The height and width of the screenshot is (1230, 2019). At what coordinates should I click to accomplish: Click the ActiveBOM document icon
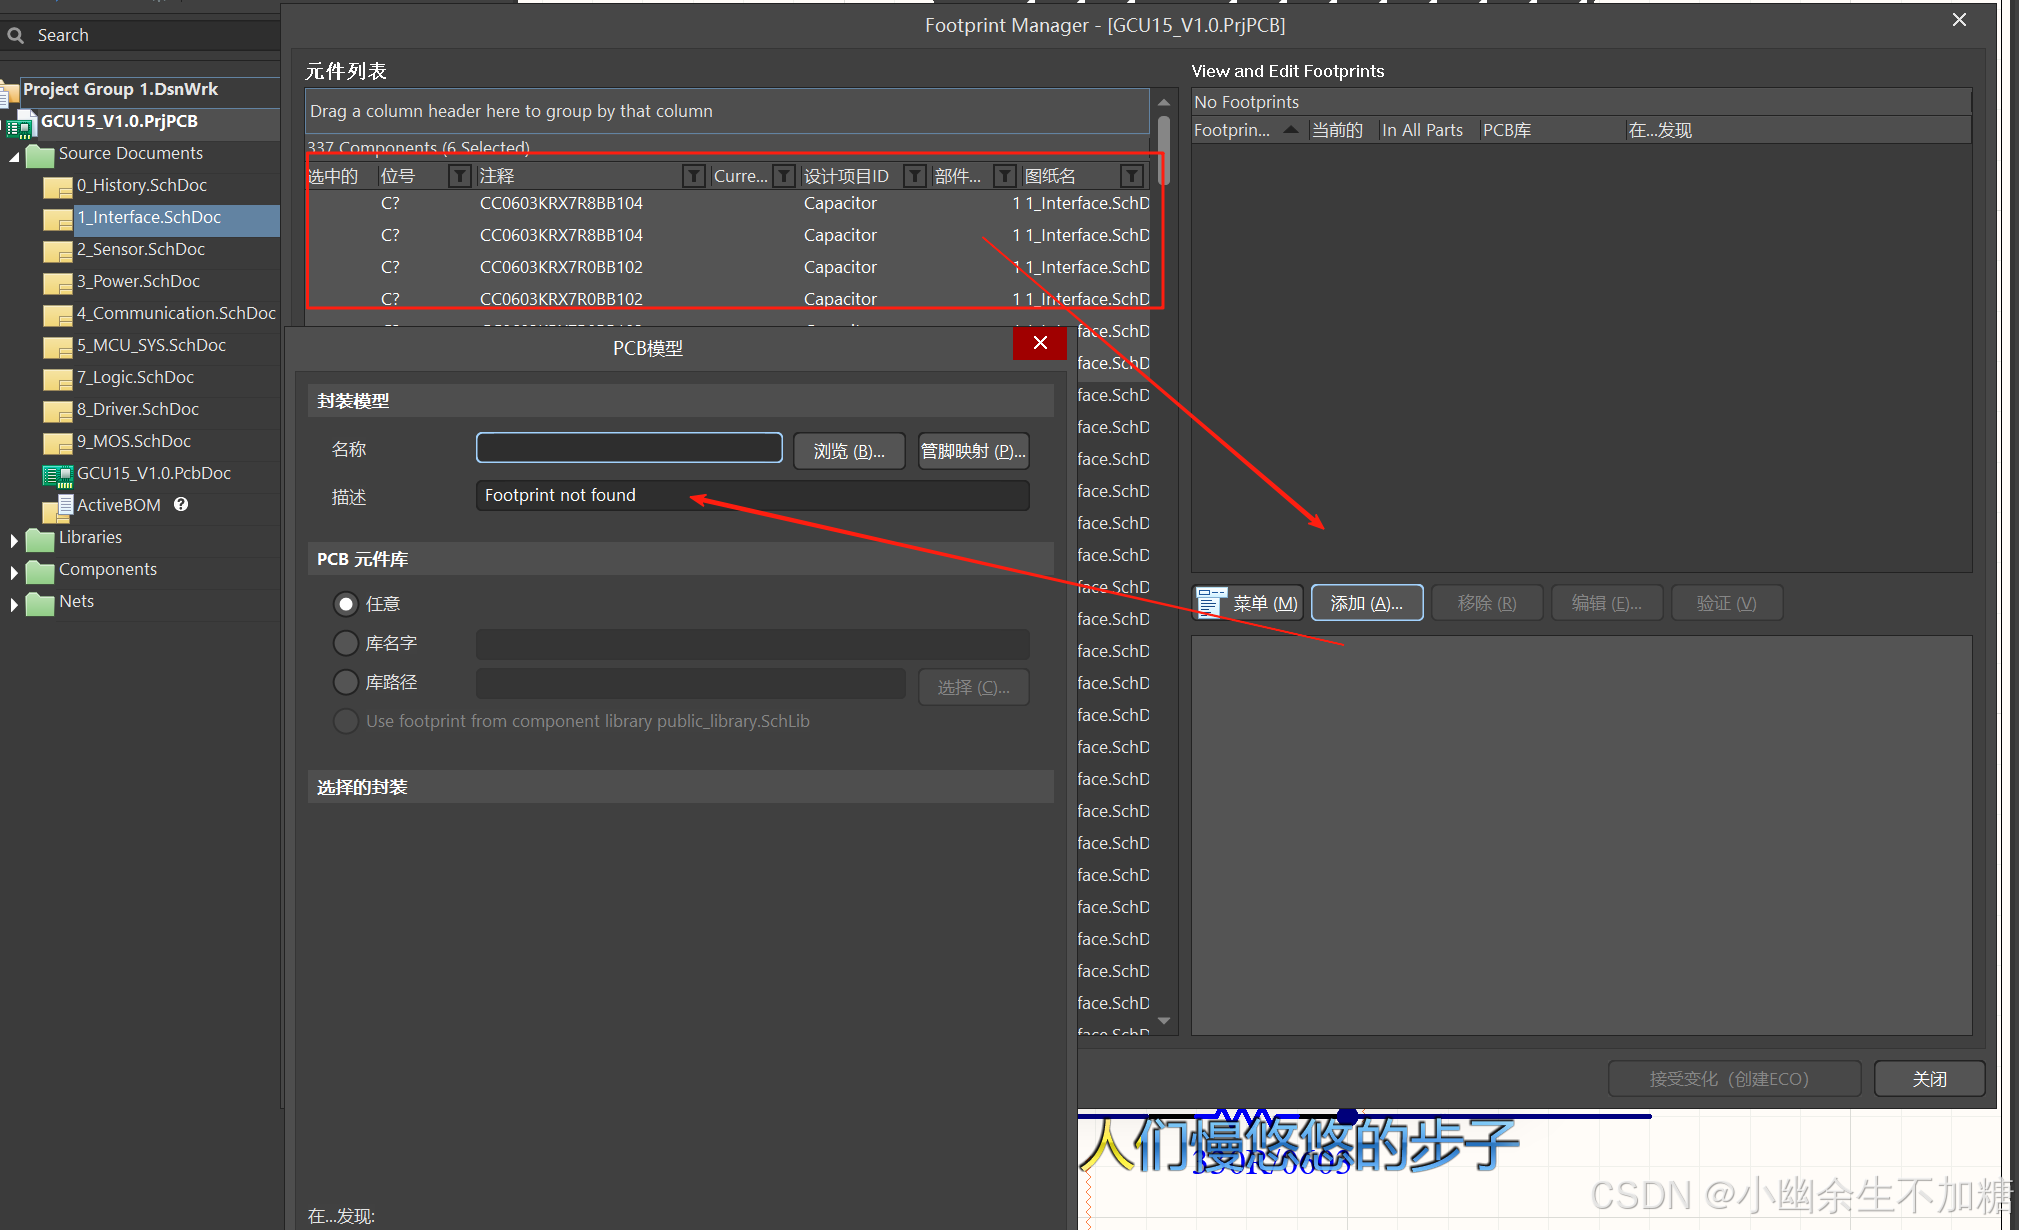click(x=58, y=507)
